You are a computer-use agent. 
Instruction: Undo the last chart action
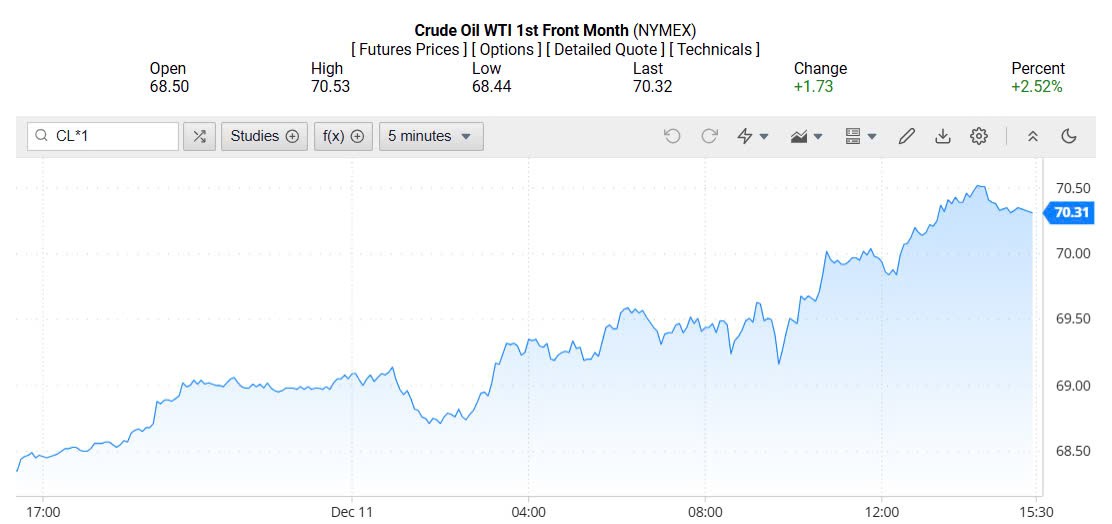tap(672, 136)
